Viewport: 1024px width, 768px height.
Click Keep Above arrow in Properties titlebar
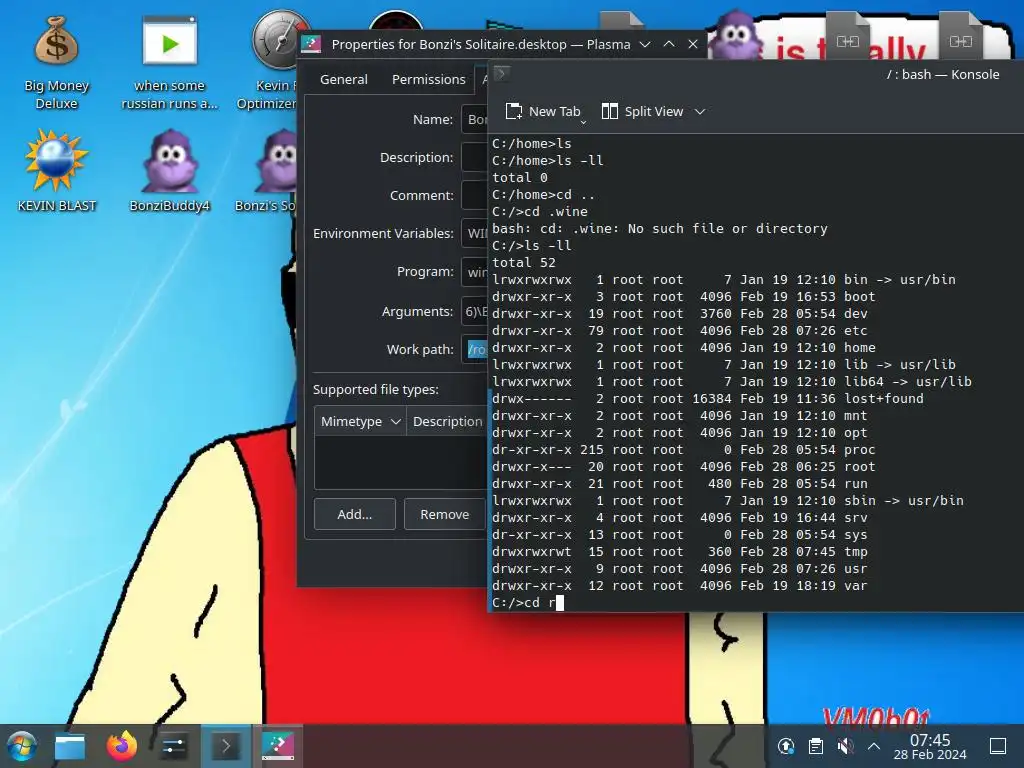669,44
